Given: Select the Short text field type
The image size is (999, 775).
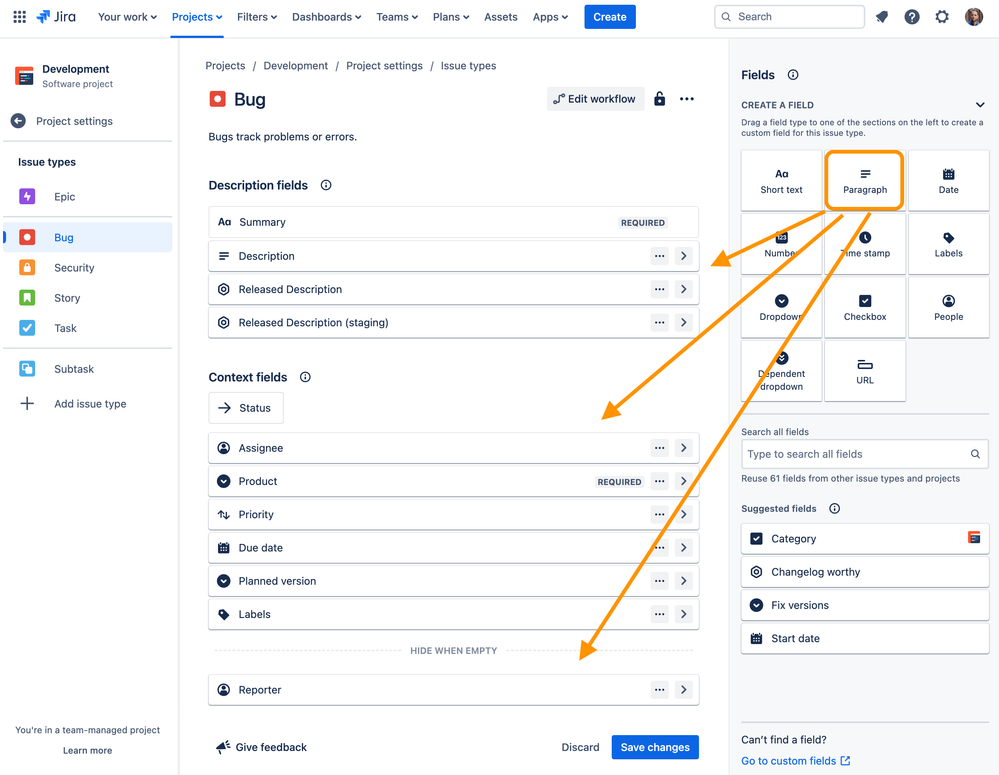Looking at the screenshot, I should click(781, 180).
